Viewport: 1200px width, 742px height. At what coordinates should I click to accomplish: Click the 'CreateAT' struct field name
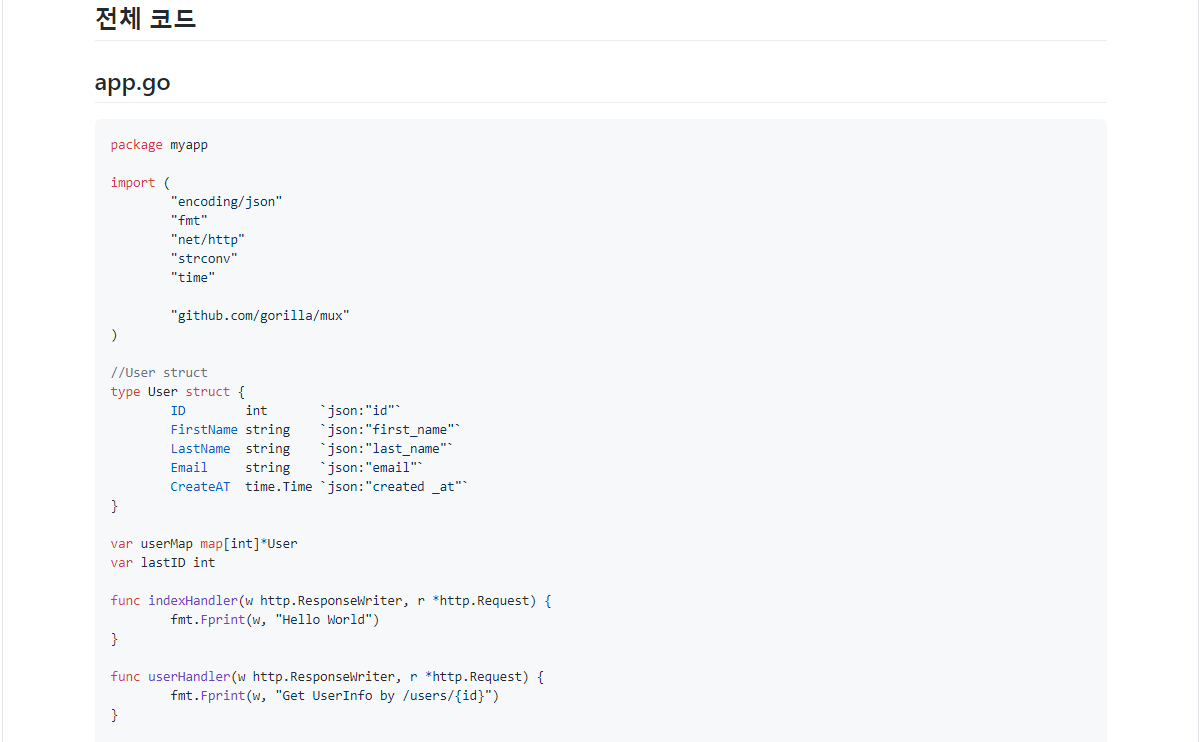[x=200, y=487]
